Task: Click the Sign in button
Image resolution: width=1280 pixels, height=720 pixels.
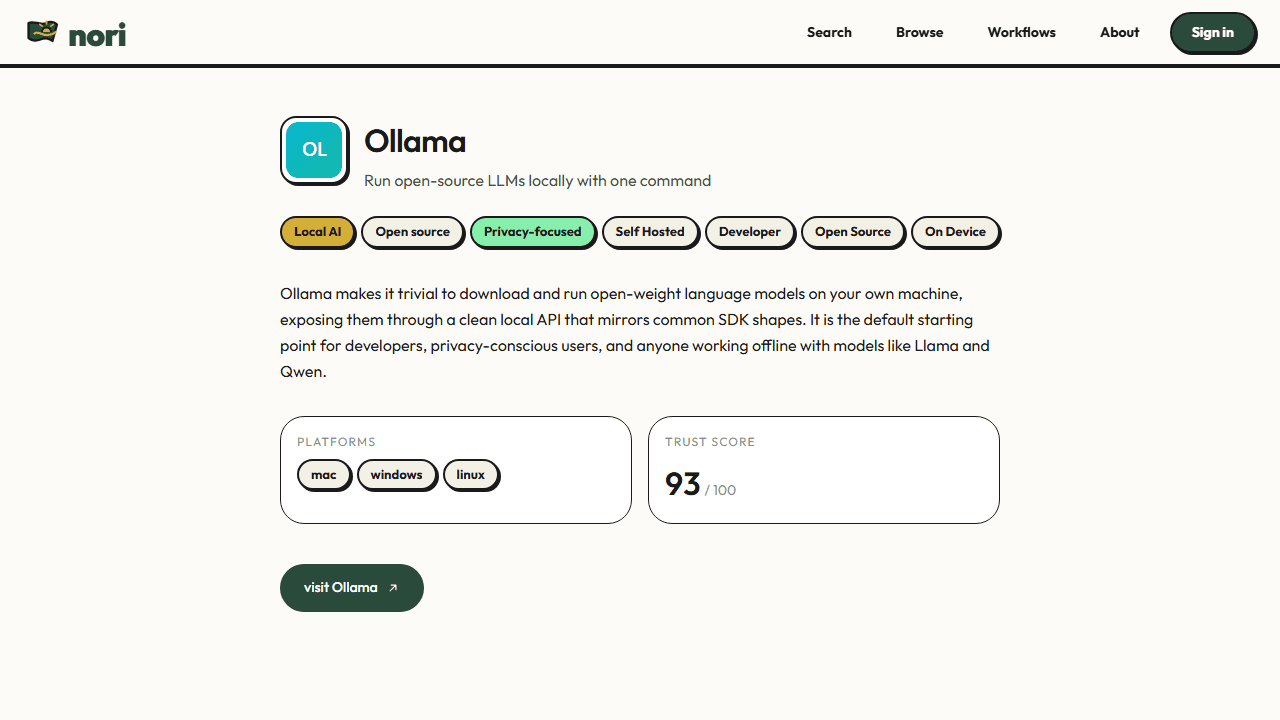Action: pyautogui.click(x=1212, y=32)
